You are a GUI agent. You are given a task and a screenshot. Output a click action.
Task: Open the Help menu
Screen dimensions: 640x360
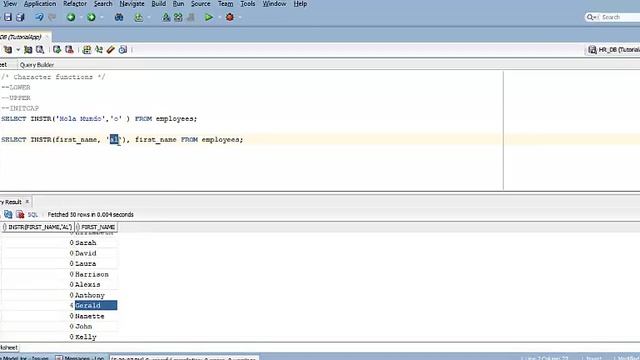pyautogui.click(x=300, y=4)
